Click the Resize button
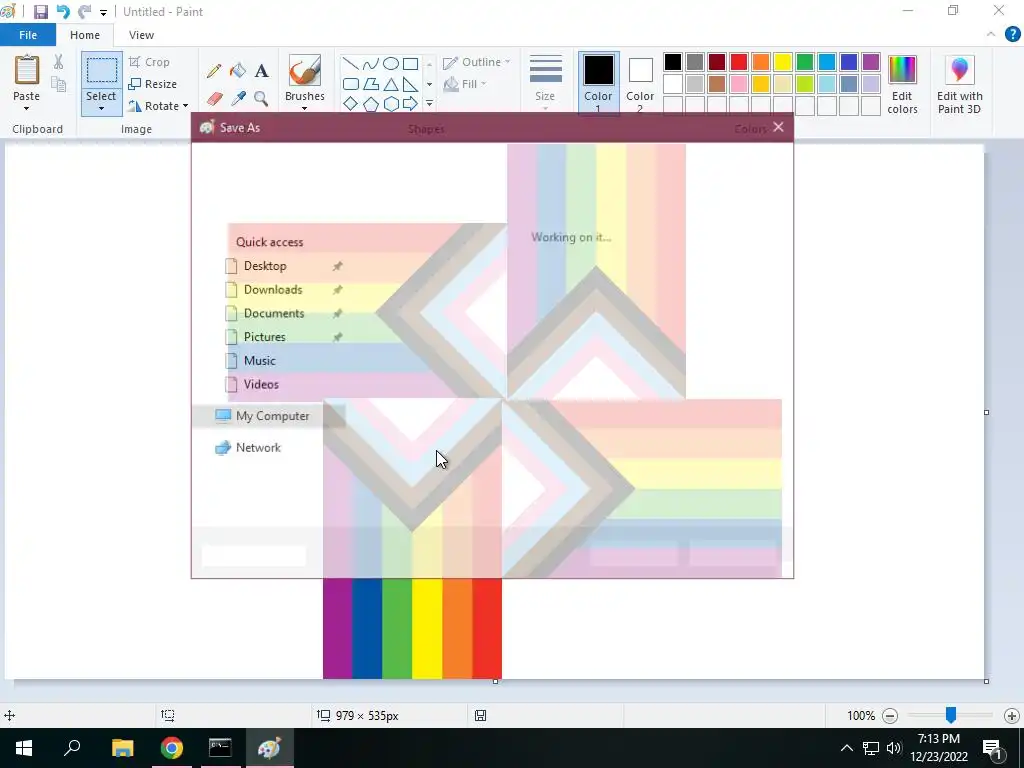The height and width of the screenshot is (768, 1024). (153, 84)
